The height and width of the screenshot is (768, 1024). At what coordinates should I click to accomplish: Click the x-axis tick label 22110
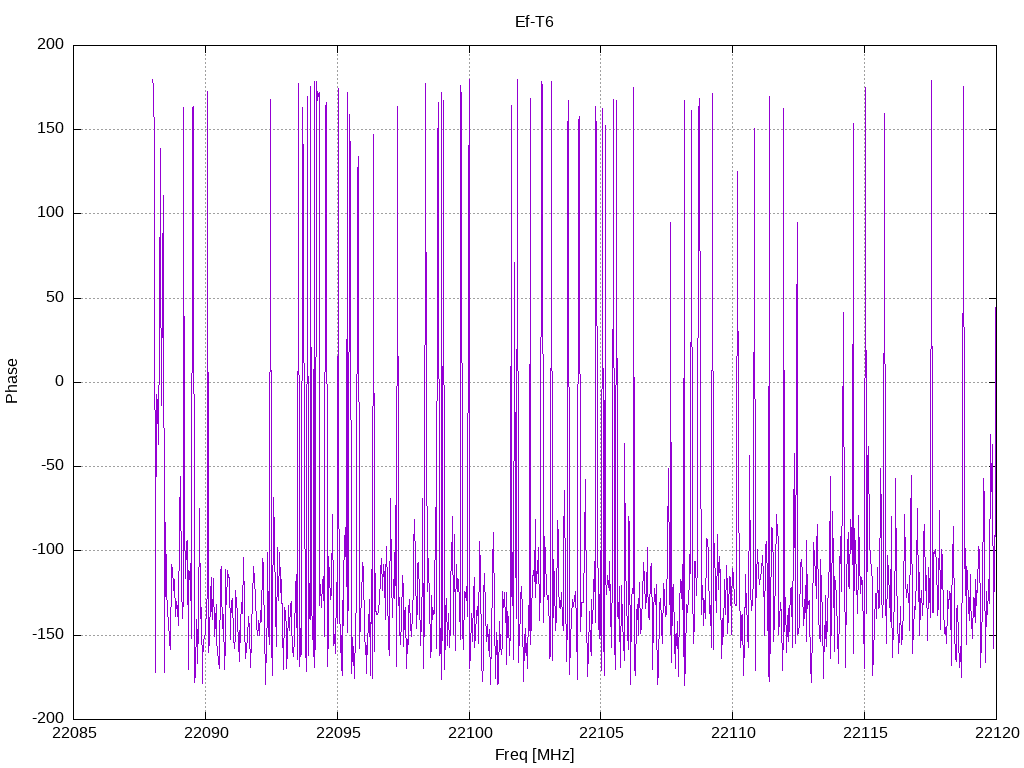point(733,733)
